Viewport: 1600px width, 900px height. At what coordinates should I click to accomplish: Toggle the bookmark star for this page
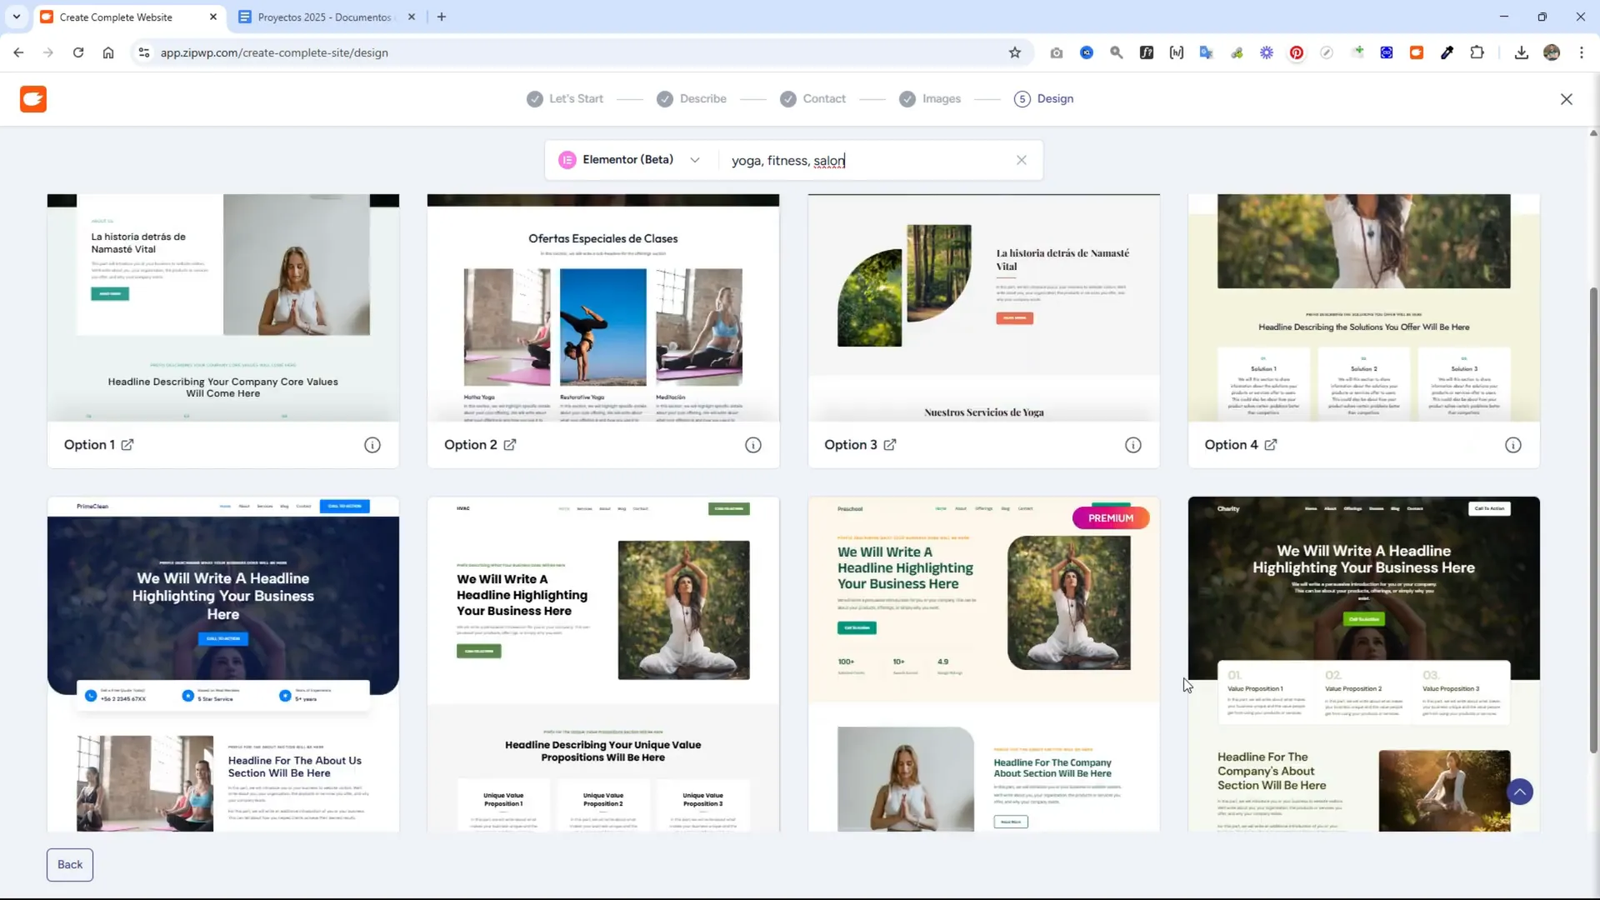1013,52
